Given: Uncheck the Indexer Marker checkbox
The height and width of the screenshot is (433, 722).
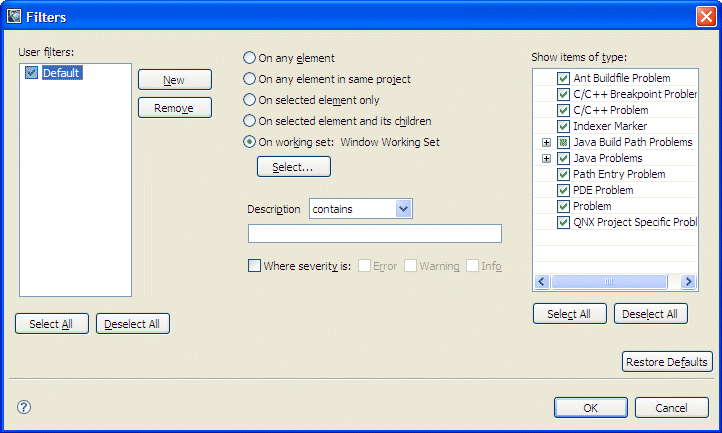Looking at the screenshot, I should (x=564, y=126).
